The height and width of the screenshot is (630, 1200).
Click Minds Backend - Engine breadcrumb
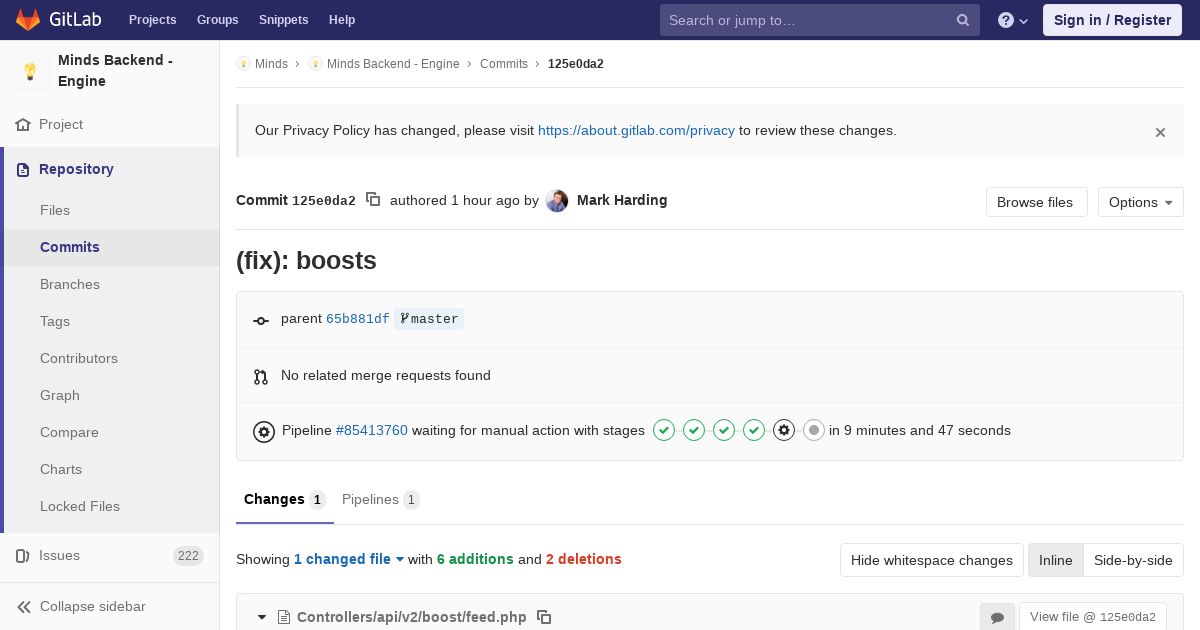click(393, 64)
